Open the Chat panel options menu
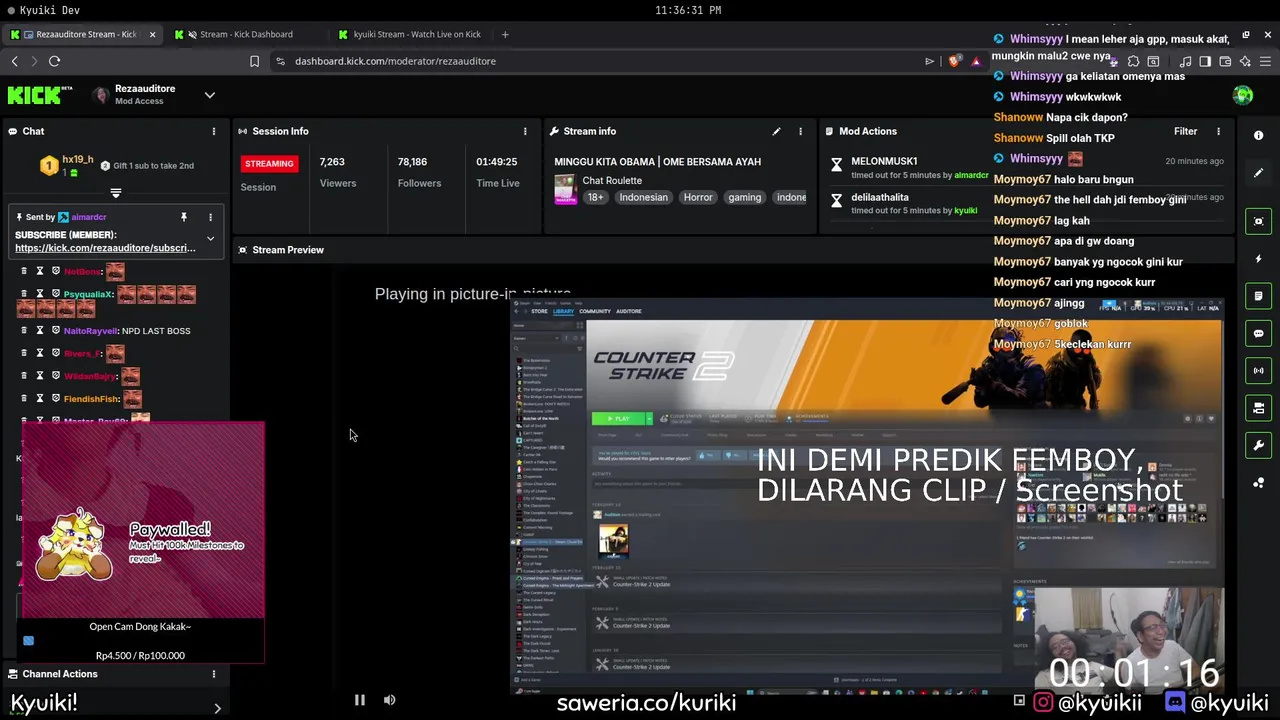The image size is (1280, 720). coord(213,131)
